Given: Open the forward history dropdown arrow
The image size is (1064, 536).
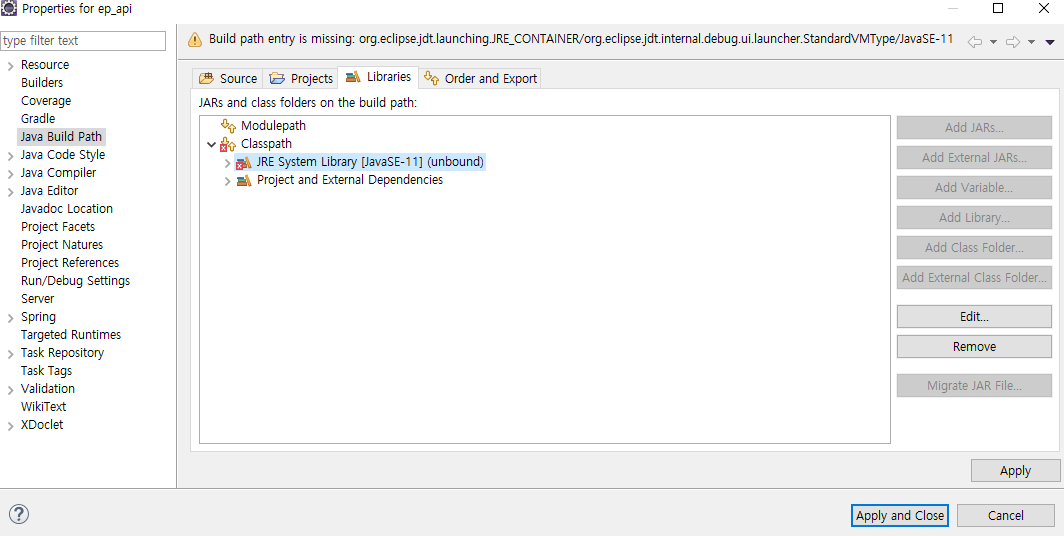Looking at the screenshot, I should pyautogui.click(x=1031, y=43).
